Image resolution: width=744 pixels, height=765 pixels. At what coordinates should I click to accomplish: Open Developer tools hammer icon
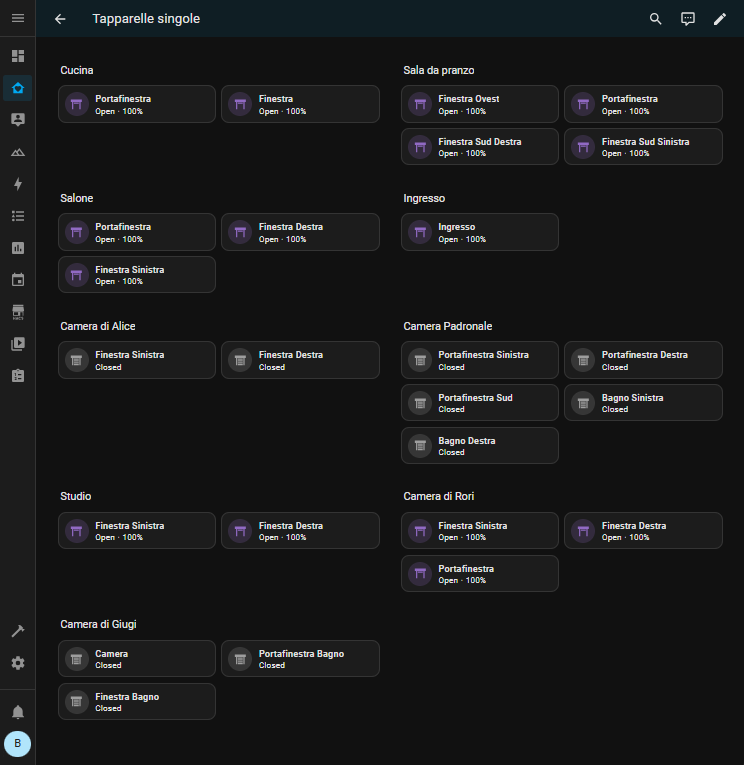[x=17, y=631]
